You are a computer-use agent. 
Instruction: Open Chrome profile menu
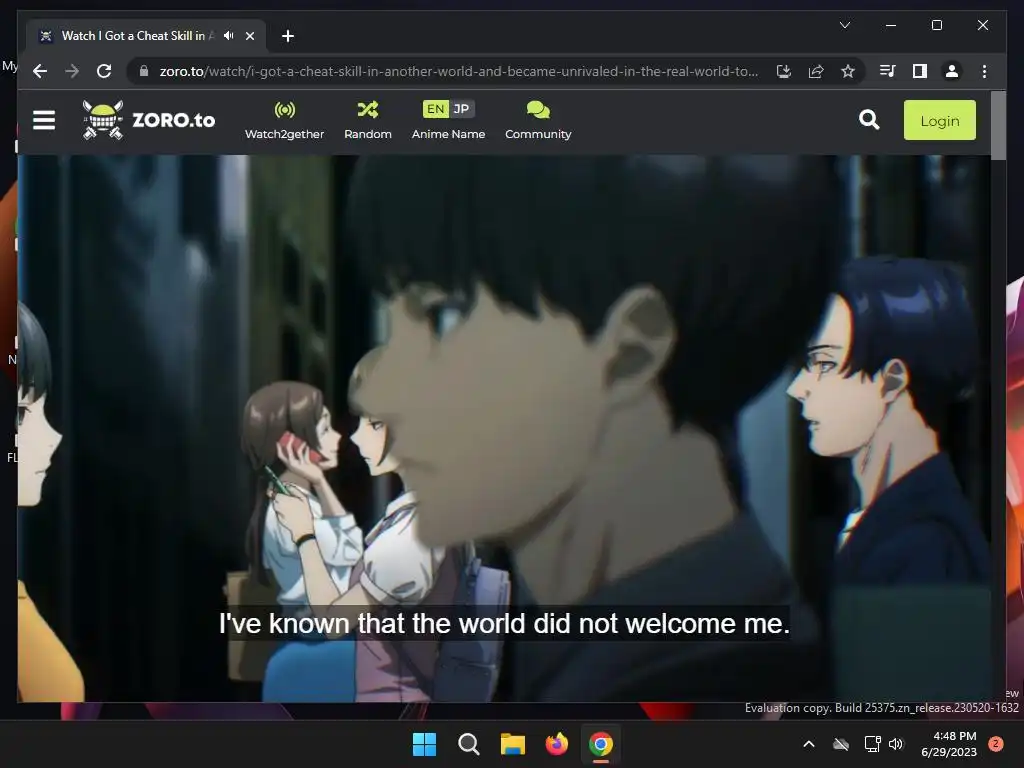point(952,71)
